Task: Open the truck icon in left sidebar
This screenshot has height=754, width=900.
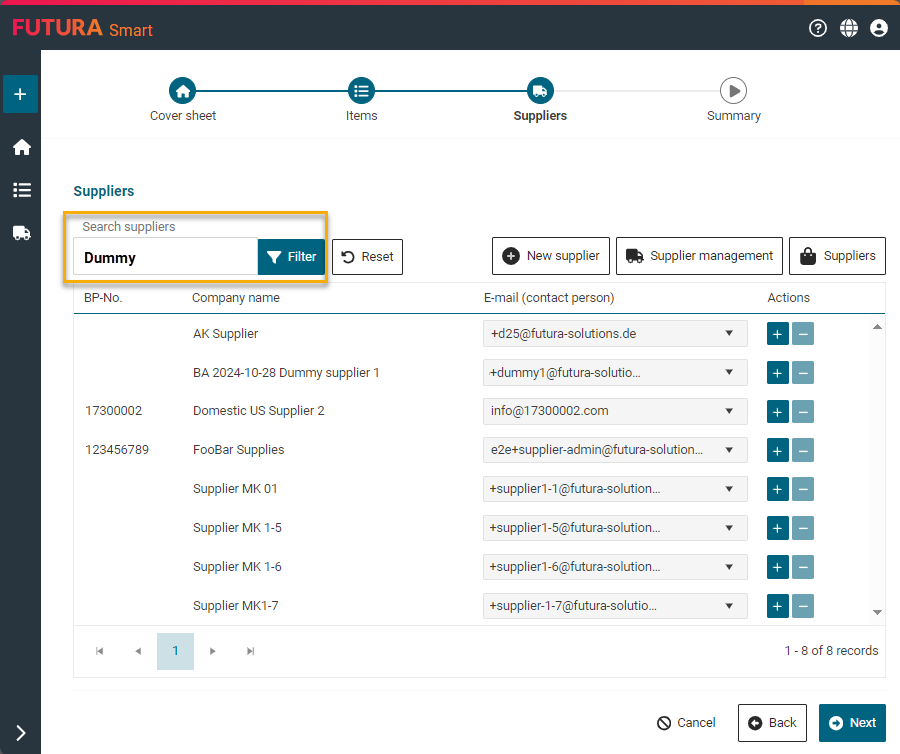Action: tap(21, 233)
